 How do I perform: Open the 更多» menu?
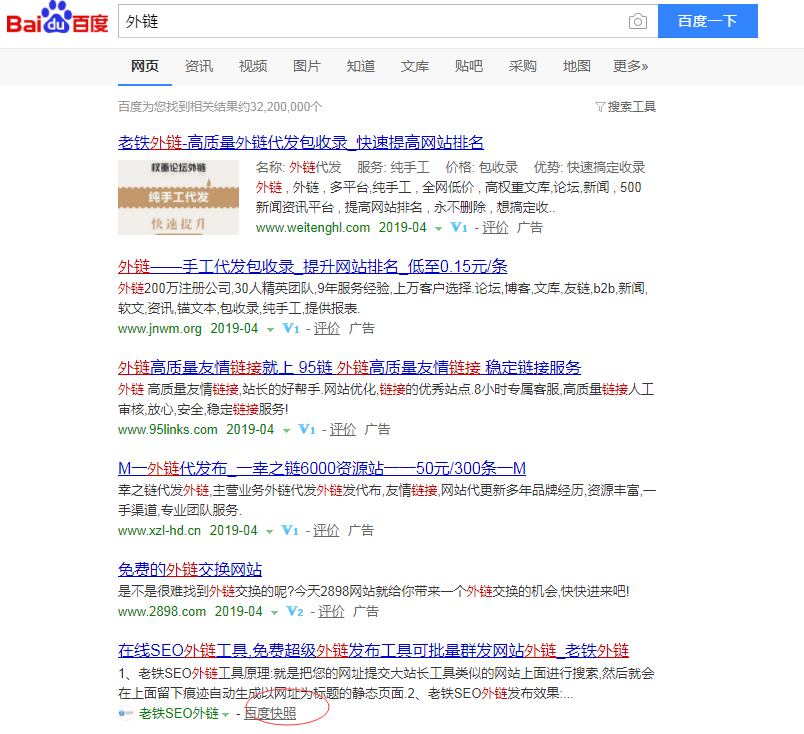[x=630, y=66]
